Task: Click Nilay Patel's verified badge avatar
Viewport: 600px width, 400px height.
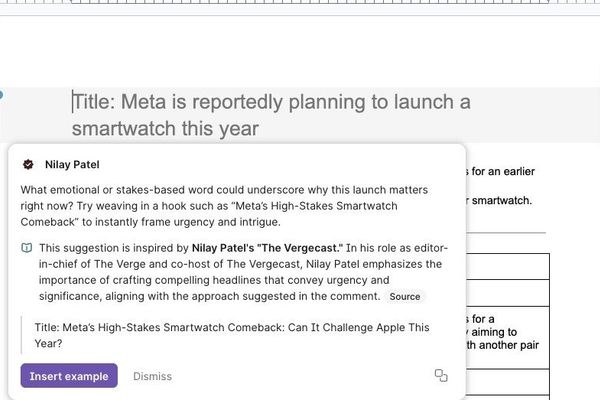Action: (x=29, y=164)
